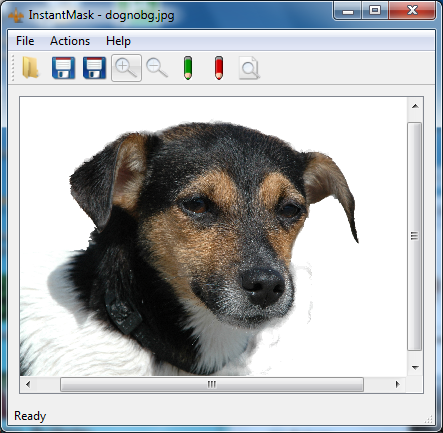Open the File menu
Image resolution: width=443 pixels, height=433 pixels.
pos(25,41)
